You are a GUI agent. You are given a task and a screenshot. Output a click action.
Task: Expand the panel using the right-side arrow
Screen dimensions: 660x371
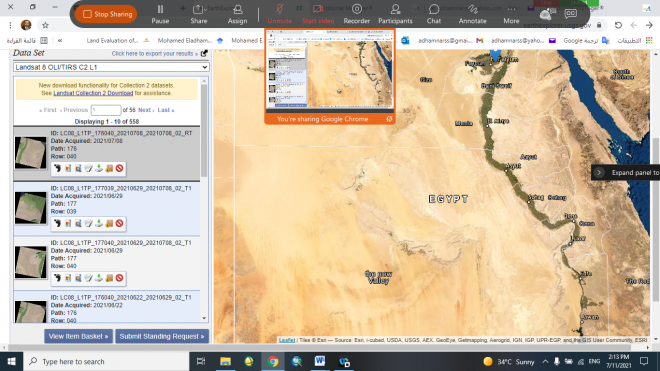click(599, 172)
